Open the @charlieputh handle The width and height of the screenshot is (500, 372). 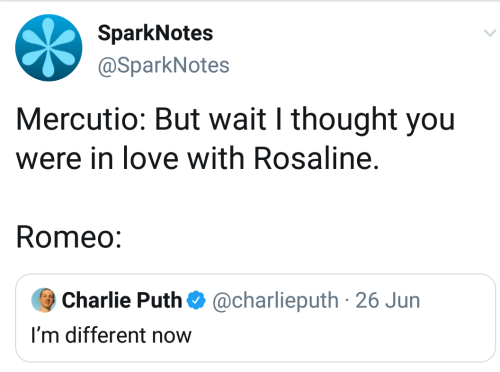(275, 301)
